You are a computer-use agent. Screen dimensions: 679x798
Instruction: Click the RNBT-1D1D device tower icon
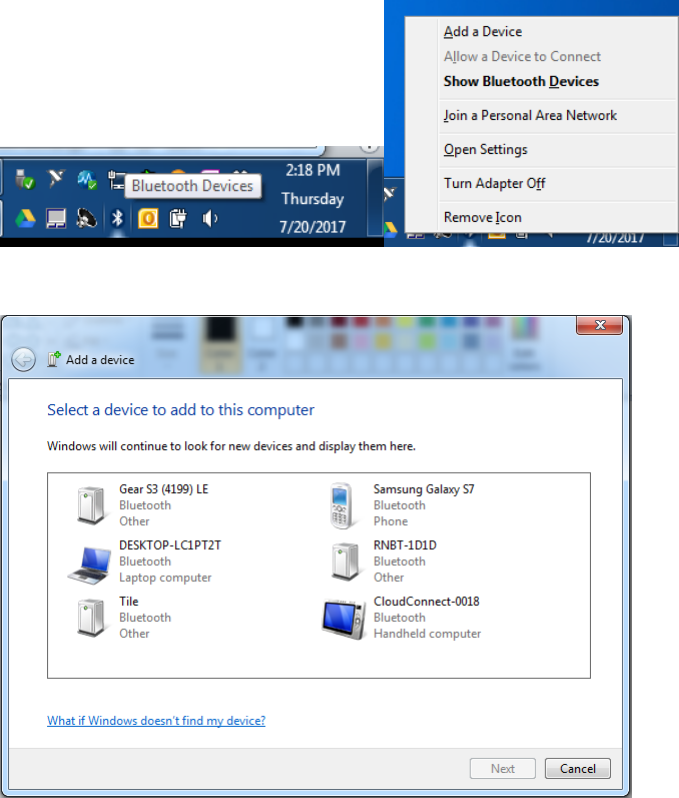coord(345,561)
